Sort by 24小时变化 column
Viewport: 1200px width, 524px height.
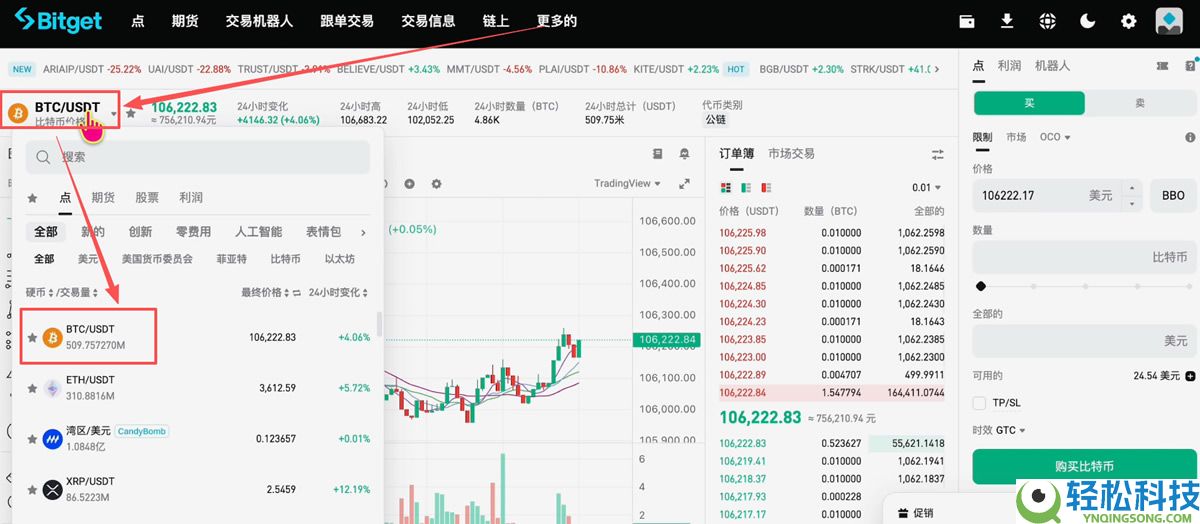[x=338, y=293]
